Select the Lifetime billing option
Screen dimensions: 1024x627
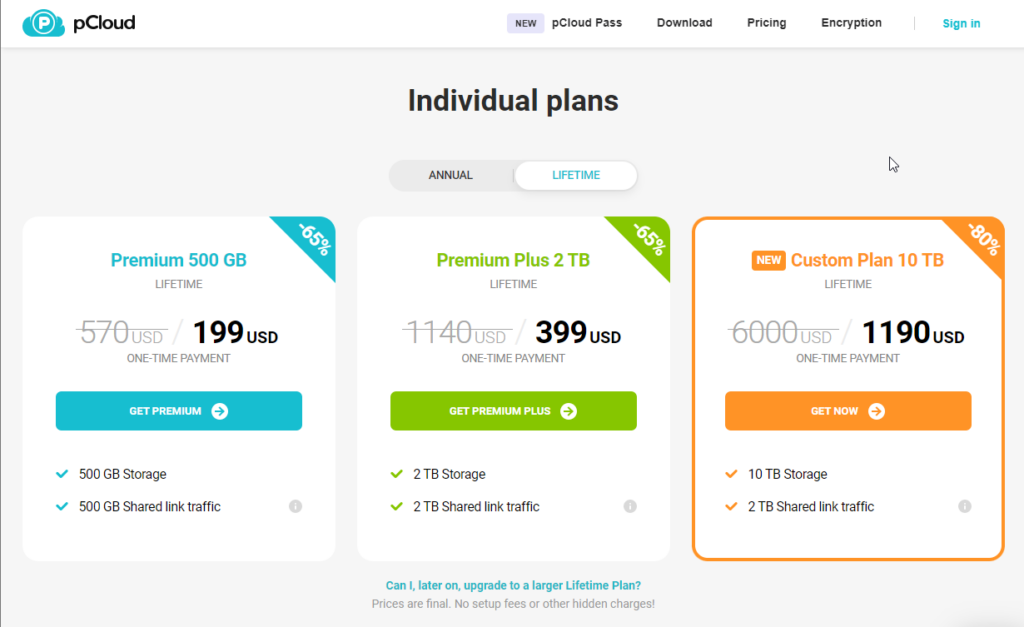(x=576, y=175)
